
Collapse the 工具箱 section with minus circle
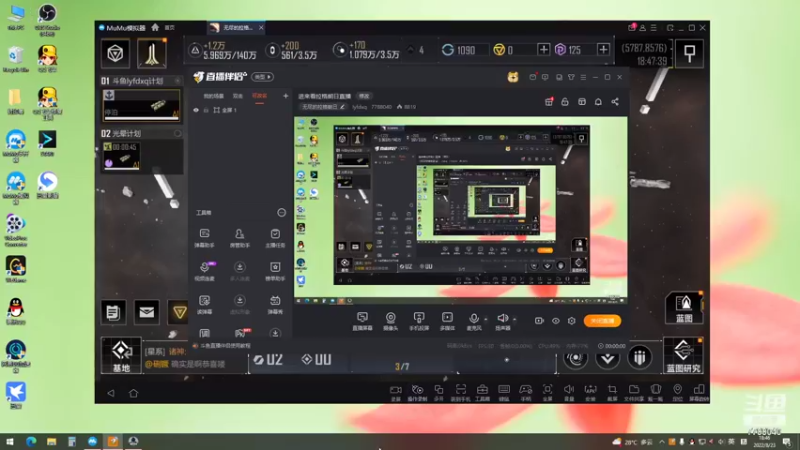[281, 212]
